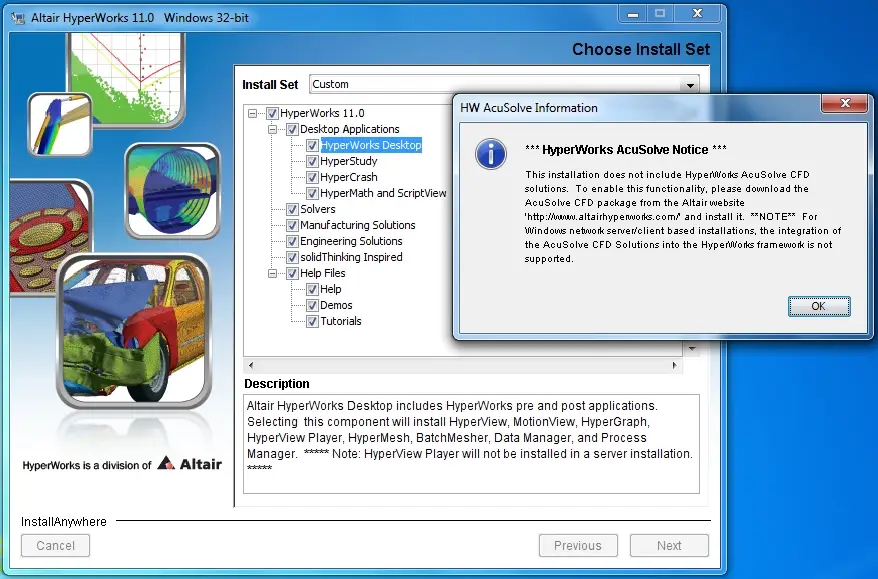The width and height of the screenshot is (878, 579).
Task: Click the cylindrical CFD model thumbnail
Action: point(173,191)
